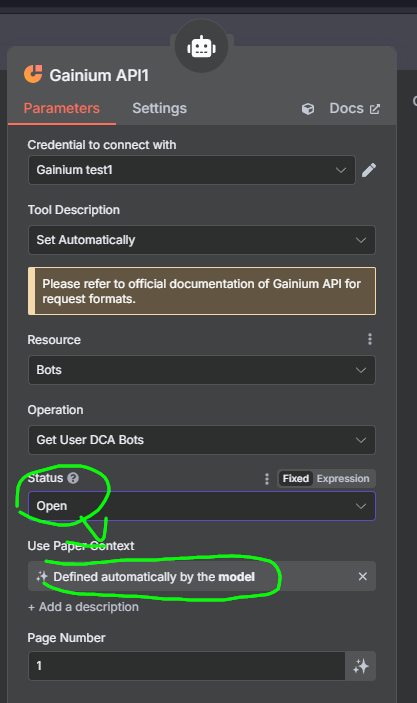This screenshot has height=703, width=417.
Task: Switch to the Settings tab
Action: coord(159,108)
